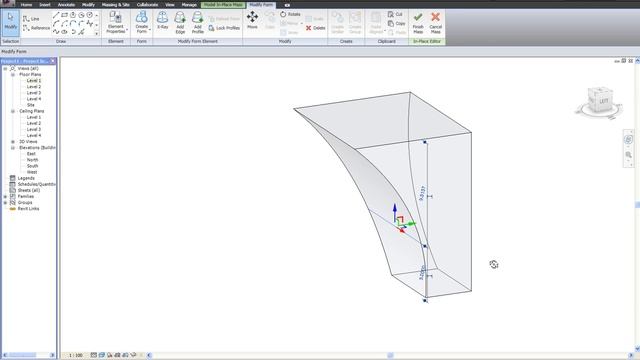Close the Project Browser panel
Viewport: 640px width, 360px height.
tap(53, 61)
